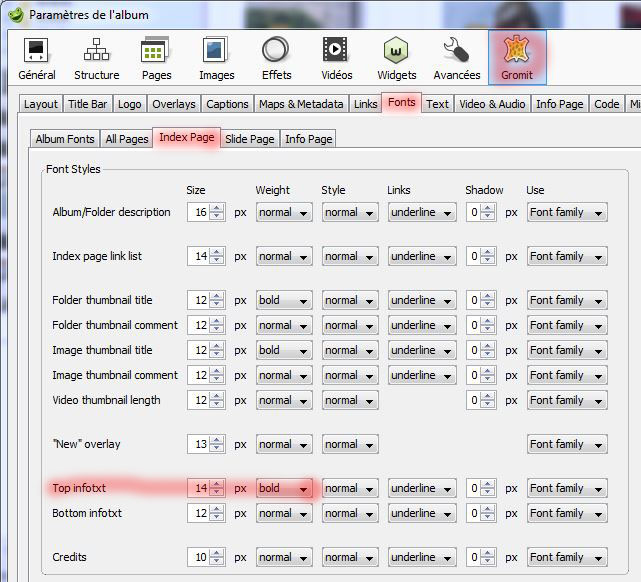Increase Size stepper for Index page link list
Image resolution: width=641 pixels, height=582 pixels.
(217, 252)
